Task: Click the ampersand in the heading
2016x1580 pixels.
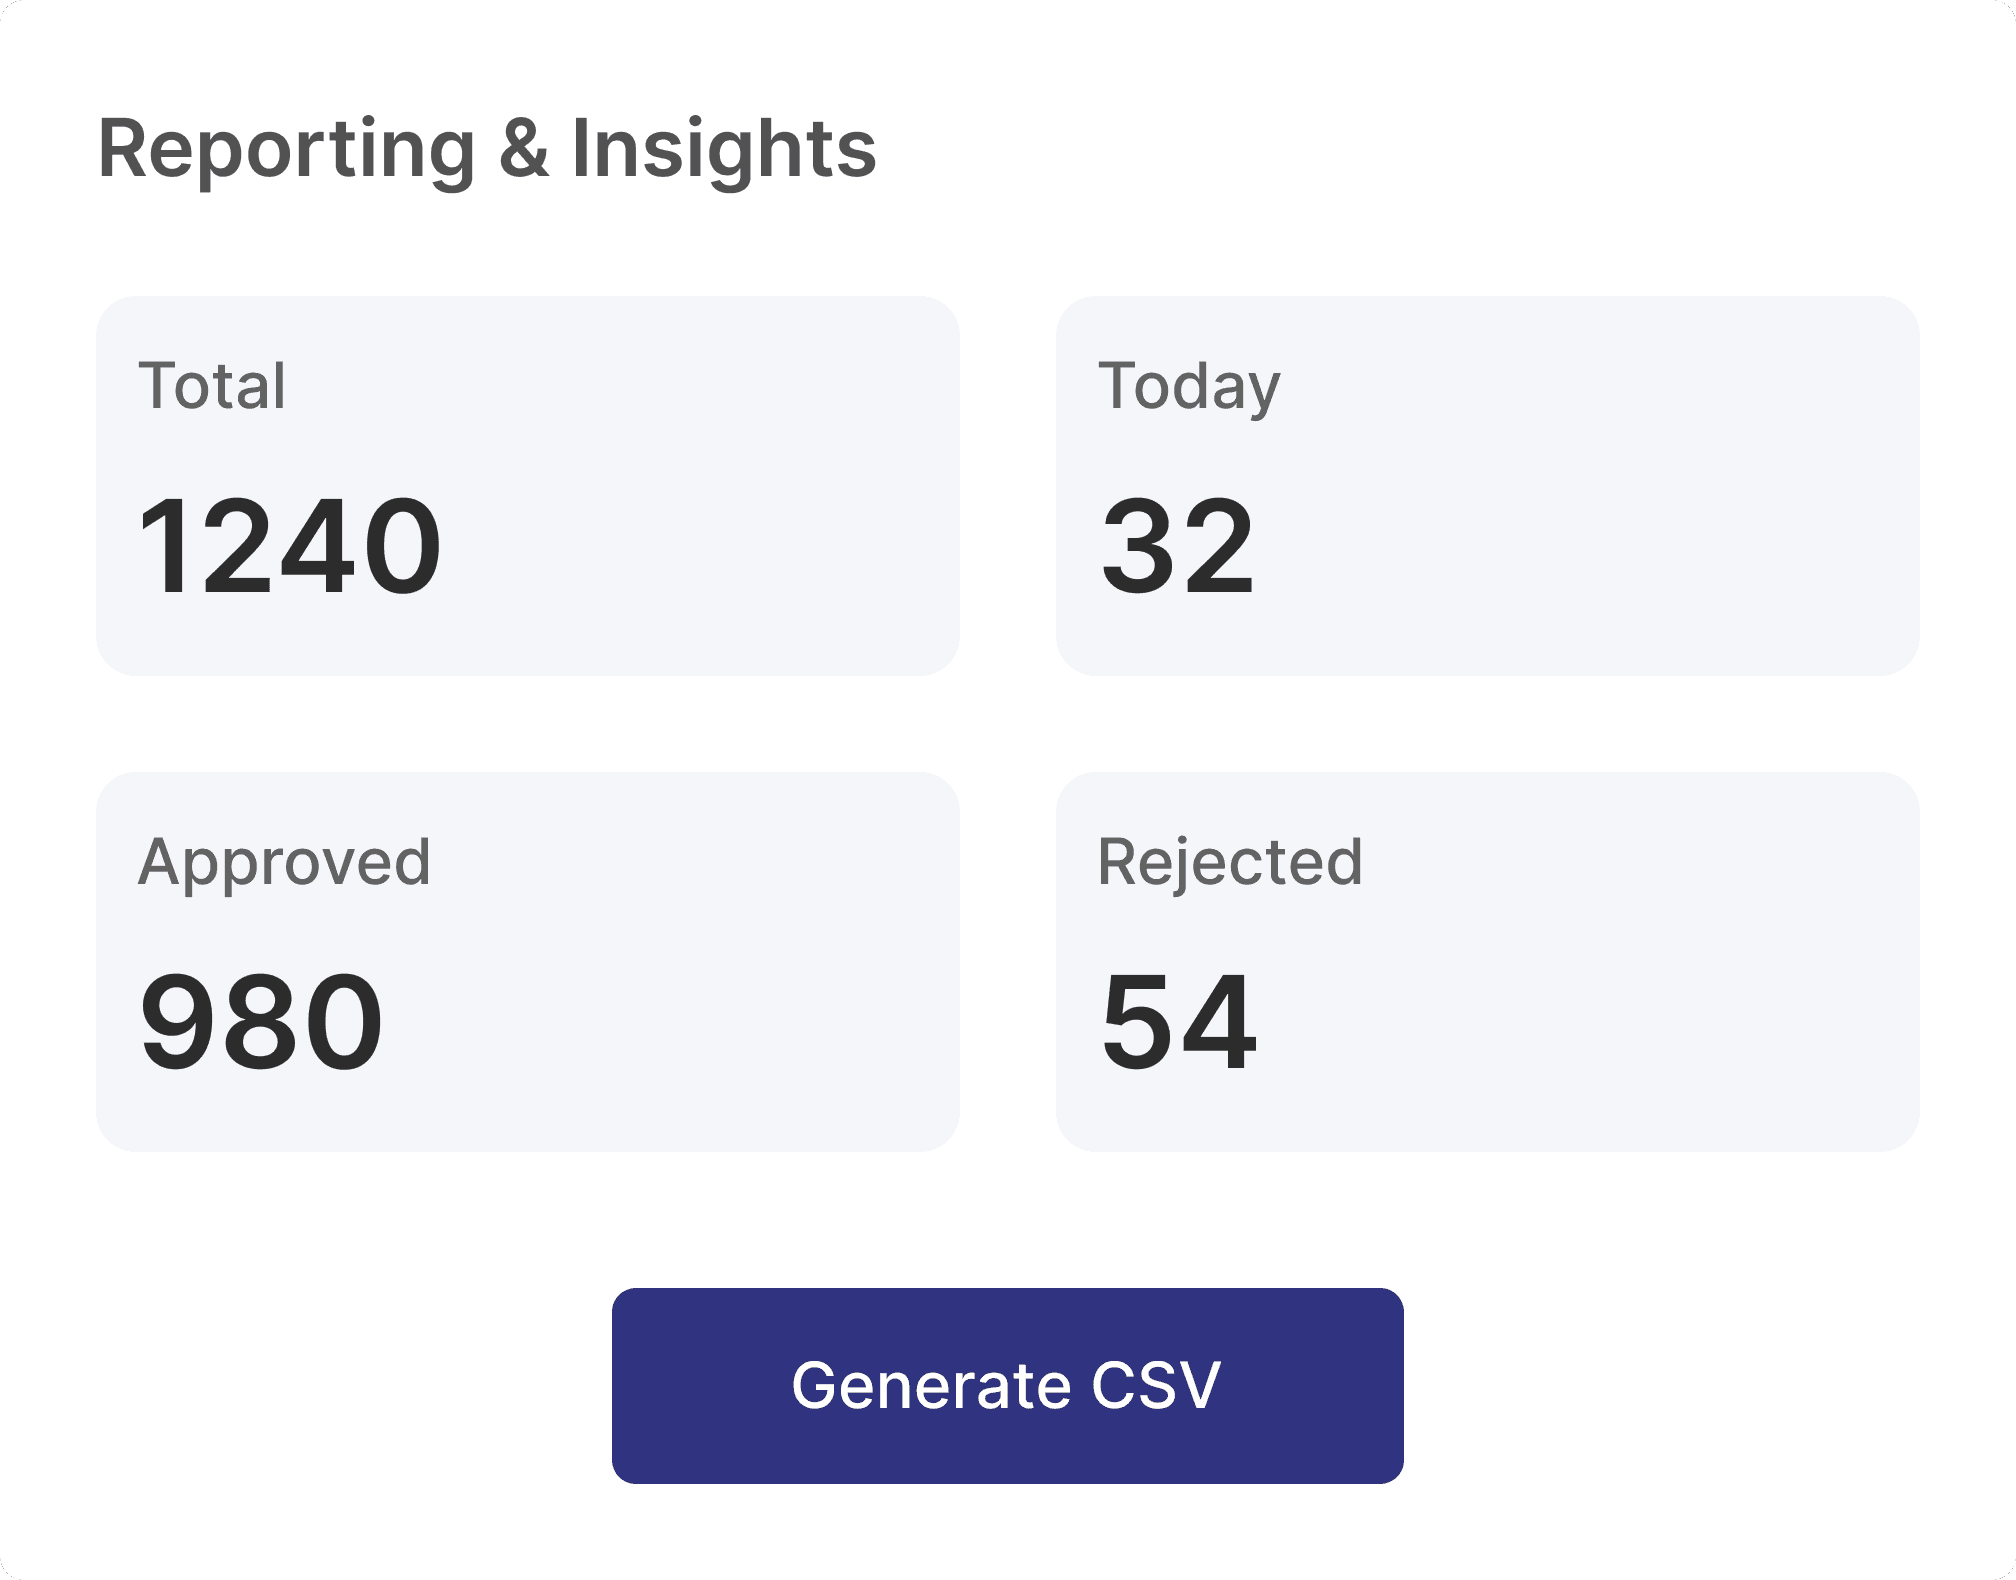Action: 524,148
